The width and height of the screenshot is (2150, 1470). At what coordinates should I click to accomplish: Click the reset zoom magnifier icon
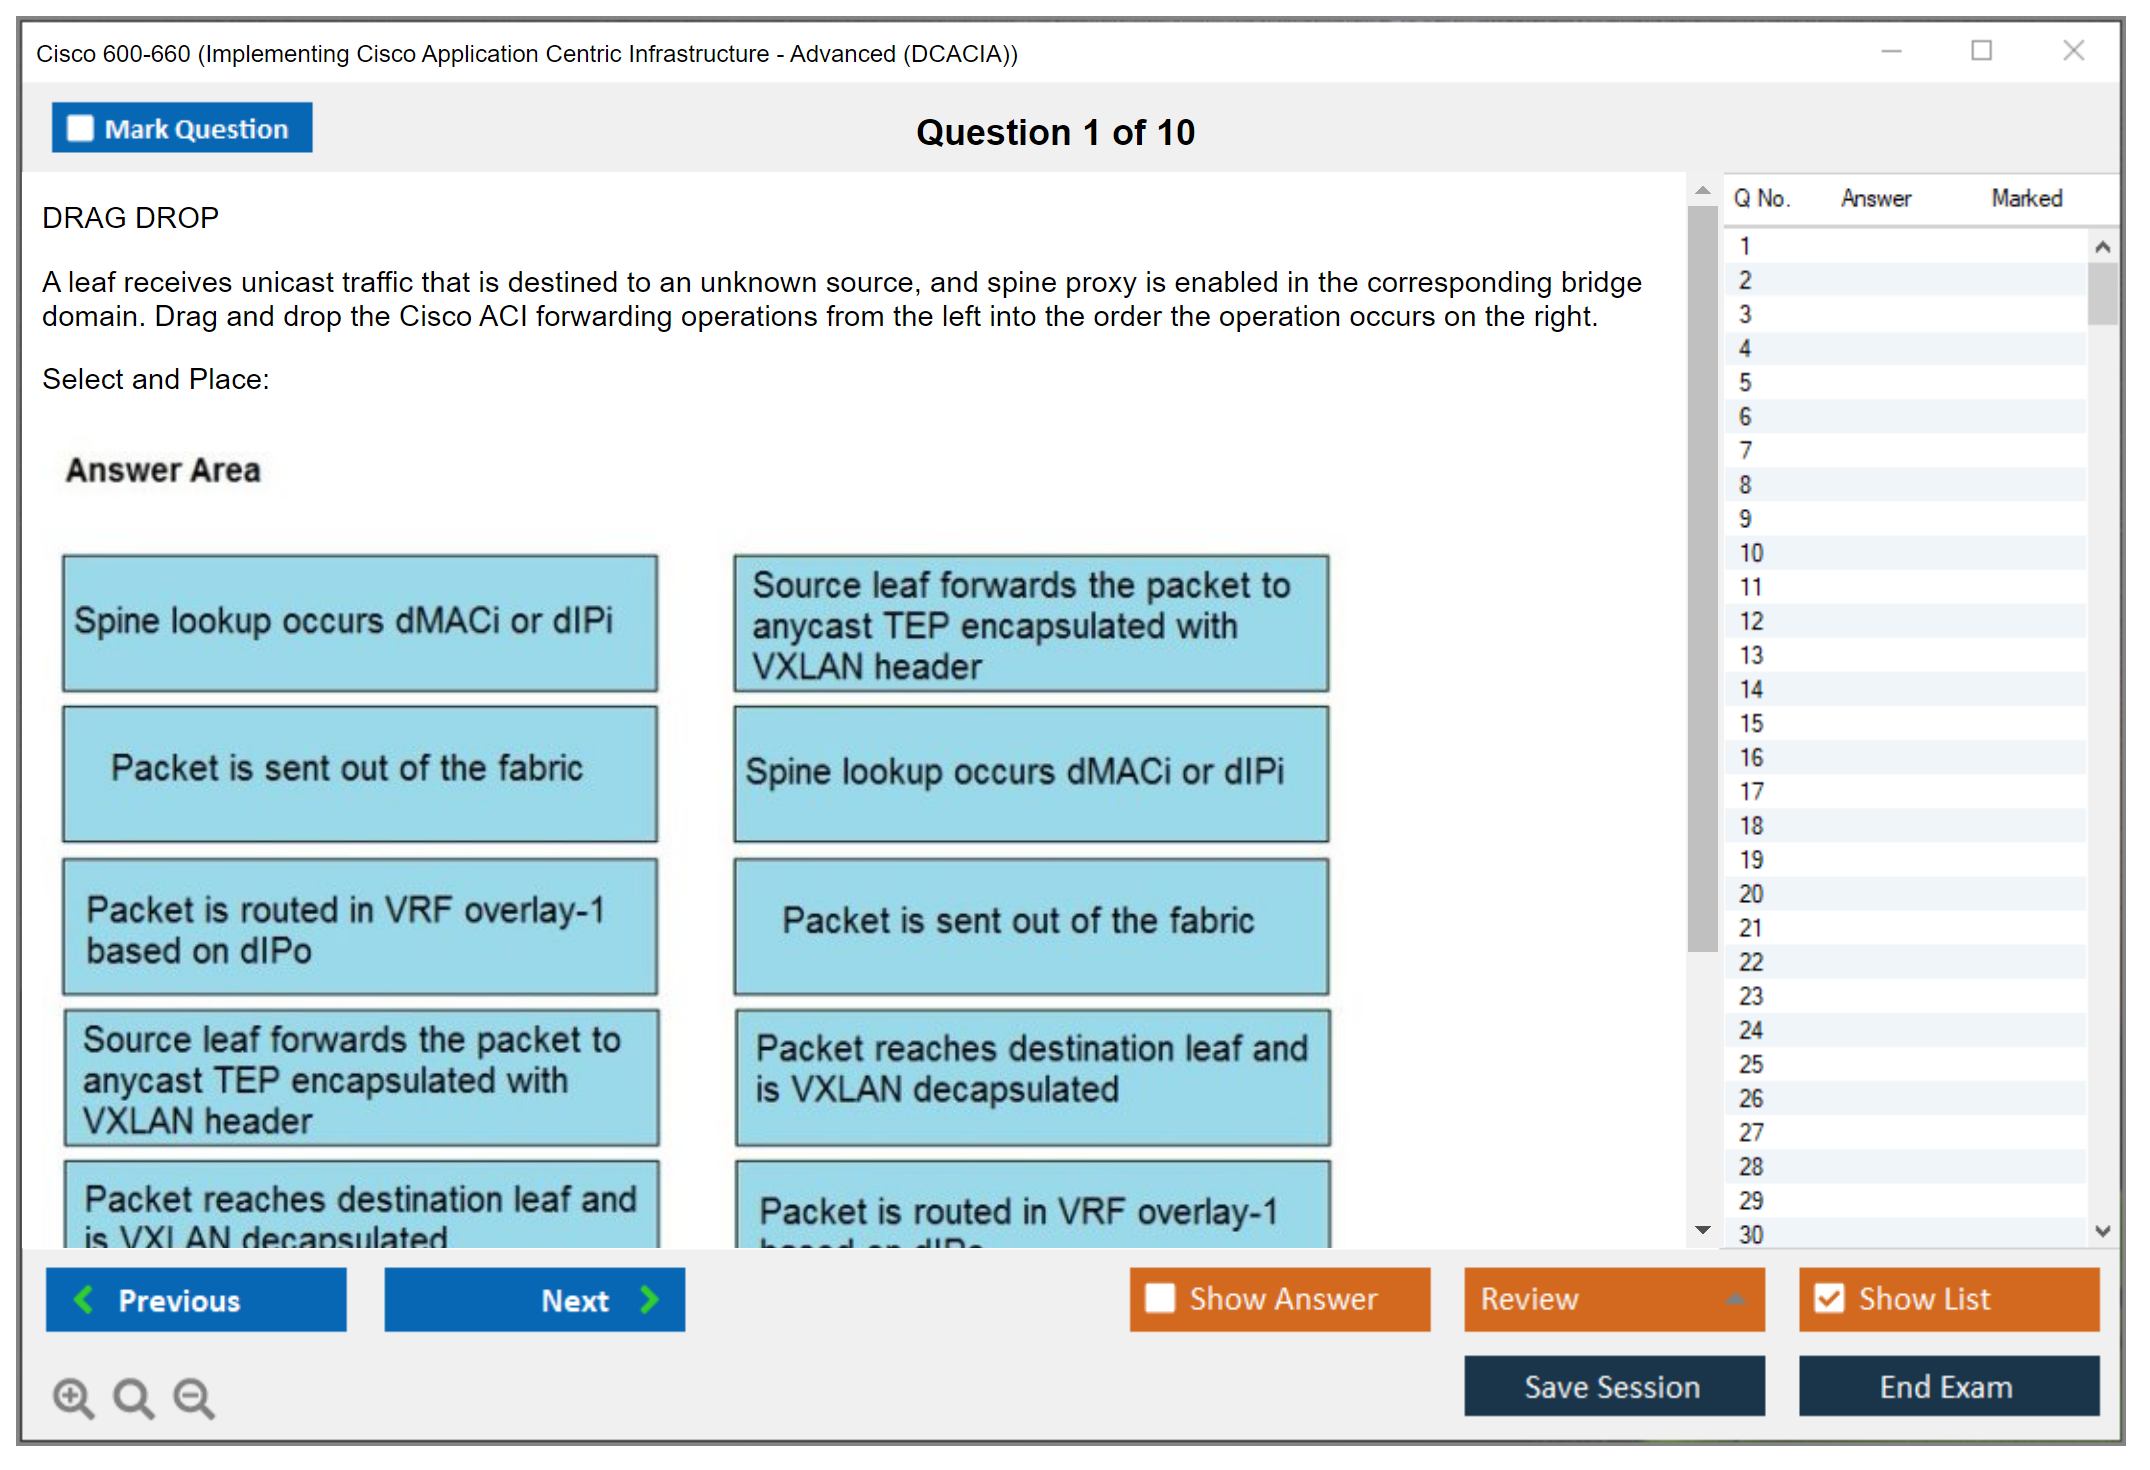[x=133, y=1397]
